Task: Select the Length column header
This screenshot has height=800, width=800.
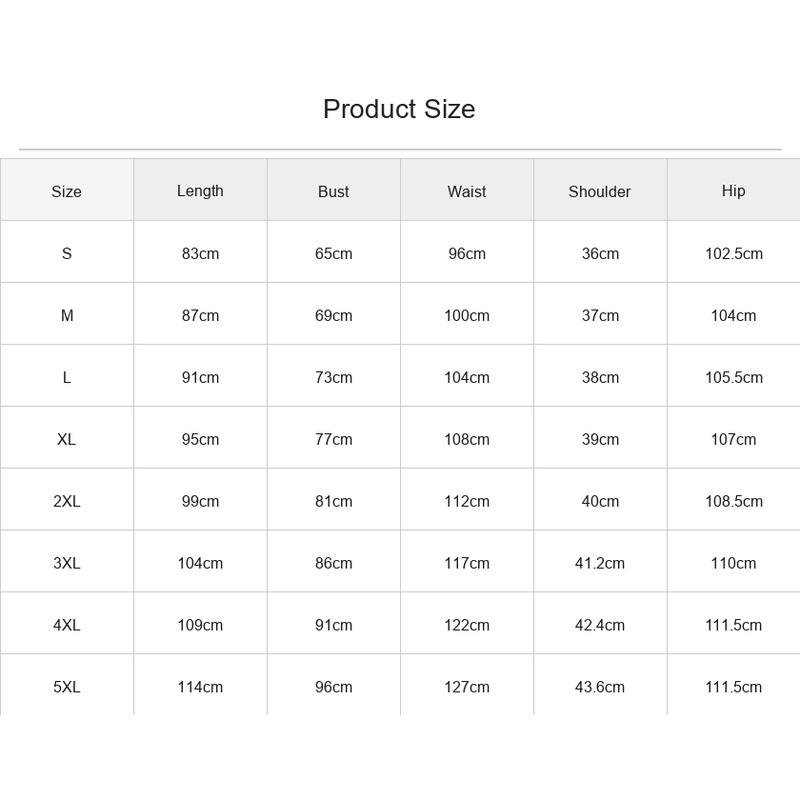Action: 200,191
